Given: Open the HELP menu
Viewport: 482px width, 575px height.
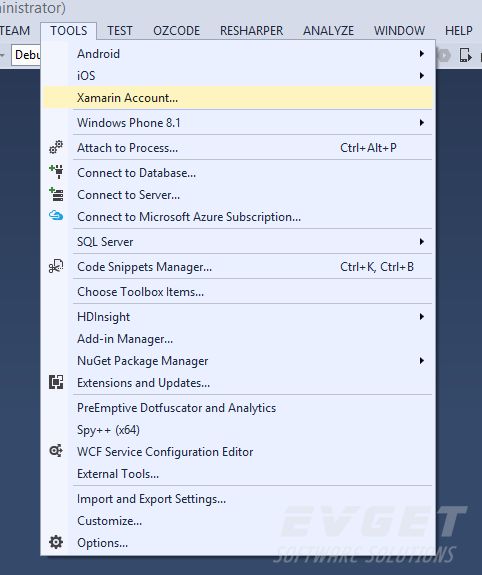Looking at the screenshot, I should point(459,30).
